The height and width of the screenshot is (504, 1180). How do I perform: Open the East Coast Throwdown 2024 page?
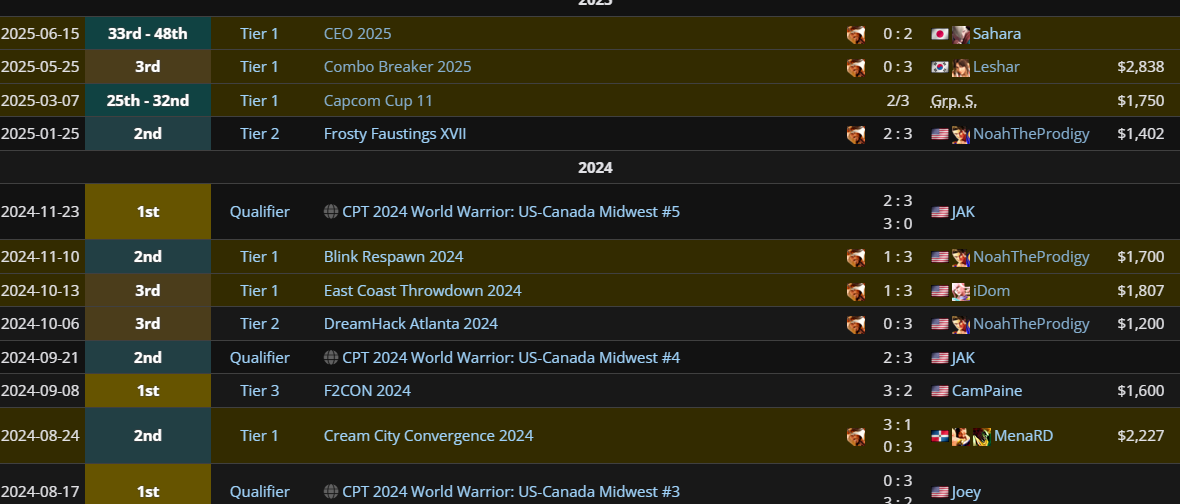422,291
